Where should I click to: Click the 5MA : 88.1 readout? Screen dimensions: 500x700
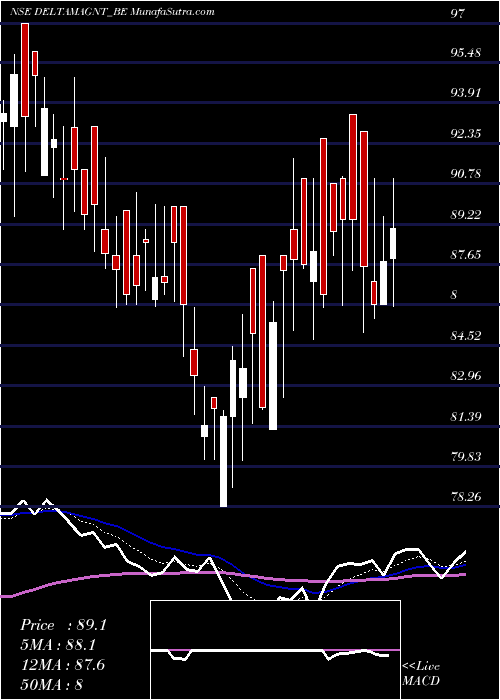(58, 645)
